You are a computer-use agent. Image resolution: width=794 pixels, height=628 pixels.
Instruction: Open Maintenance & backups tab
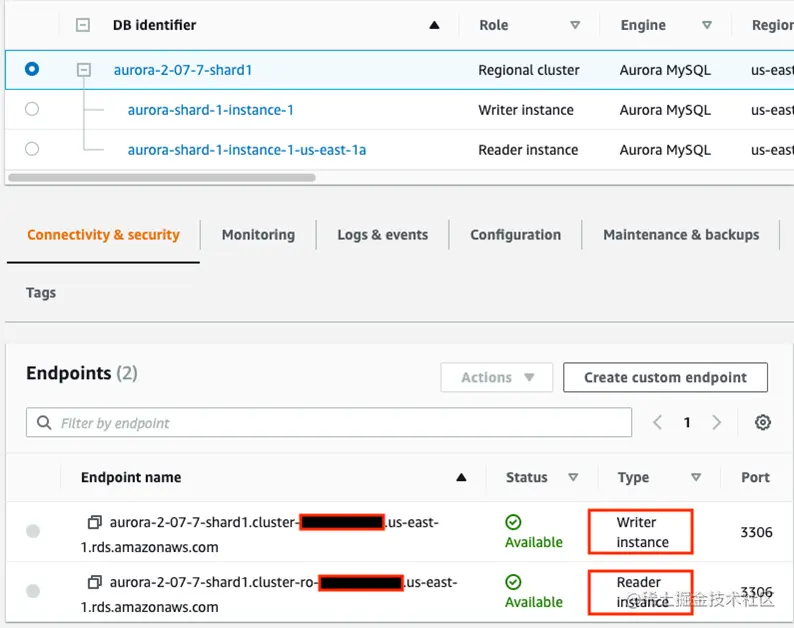(681, 235)
